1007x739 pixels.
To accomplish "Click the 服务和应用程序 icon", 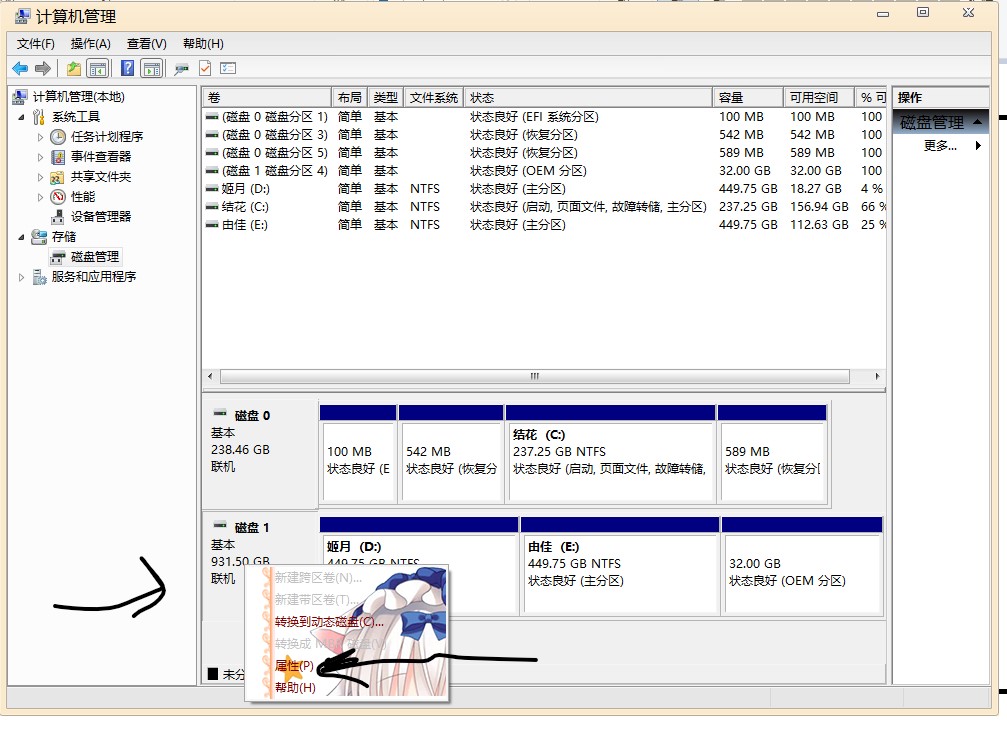I will coord(39,277).
